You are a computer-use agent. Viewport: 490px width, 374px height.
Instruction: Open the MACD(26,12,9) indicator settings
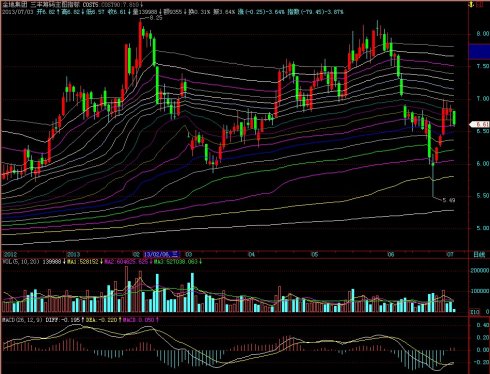[x=22, y=320]
